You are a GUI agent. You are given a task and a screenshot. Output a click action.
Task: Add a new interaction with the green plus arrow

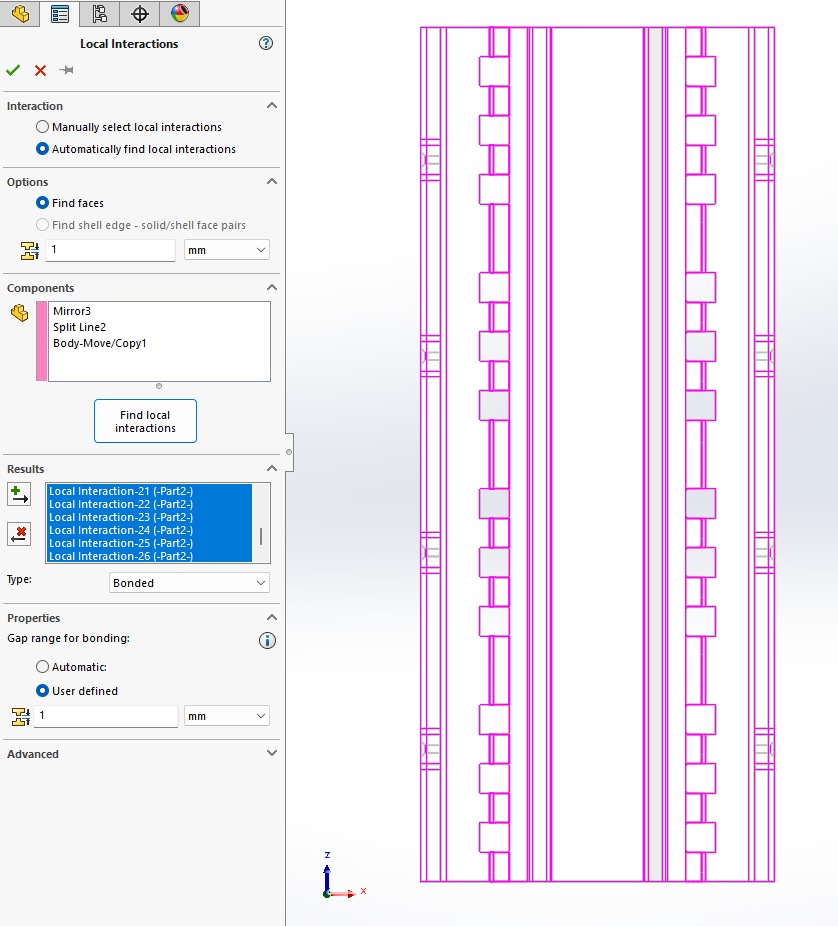pyautogui.click(x=18, y=493)
